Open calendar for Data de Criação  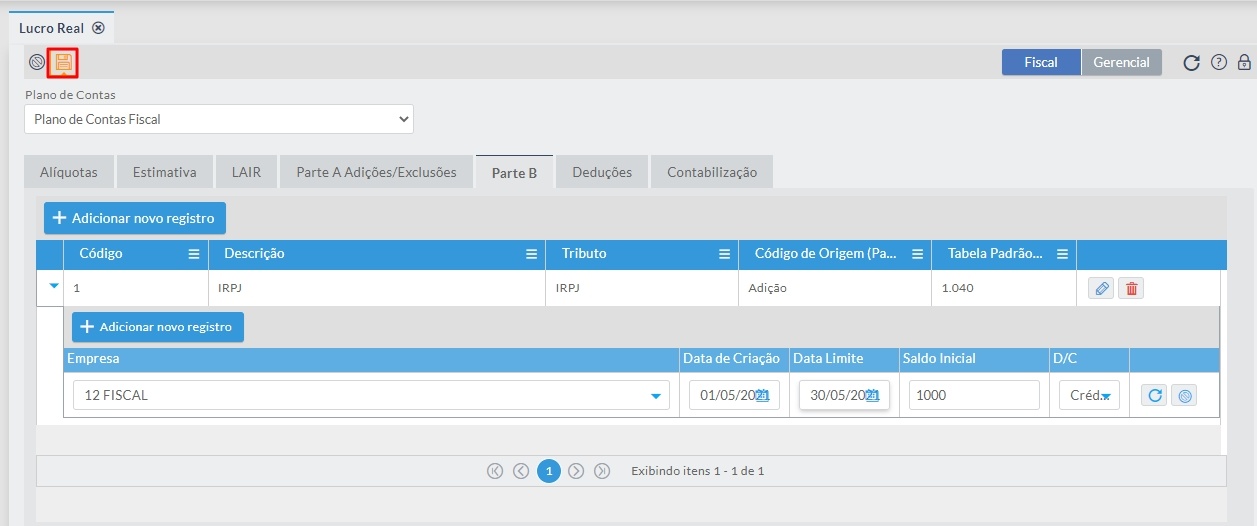[x=762, y=396]
